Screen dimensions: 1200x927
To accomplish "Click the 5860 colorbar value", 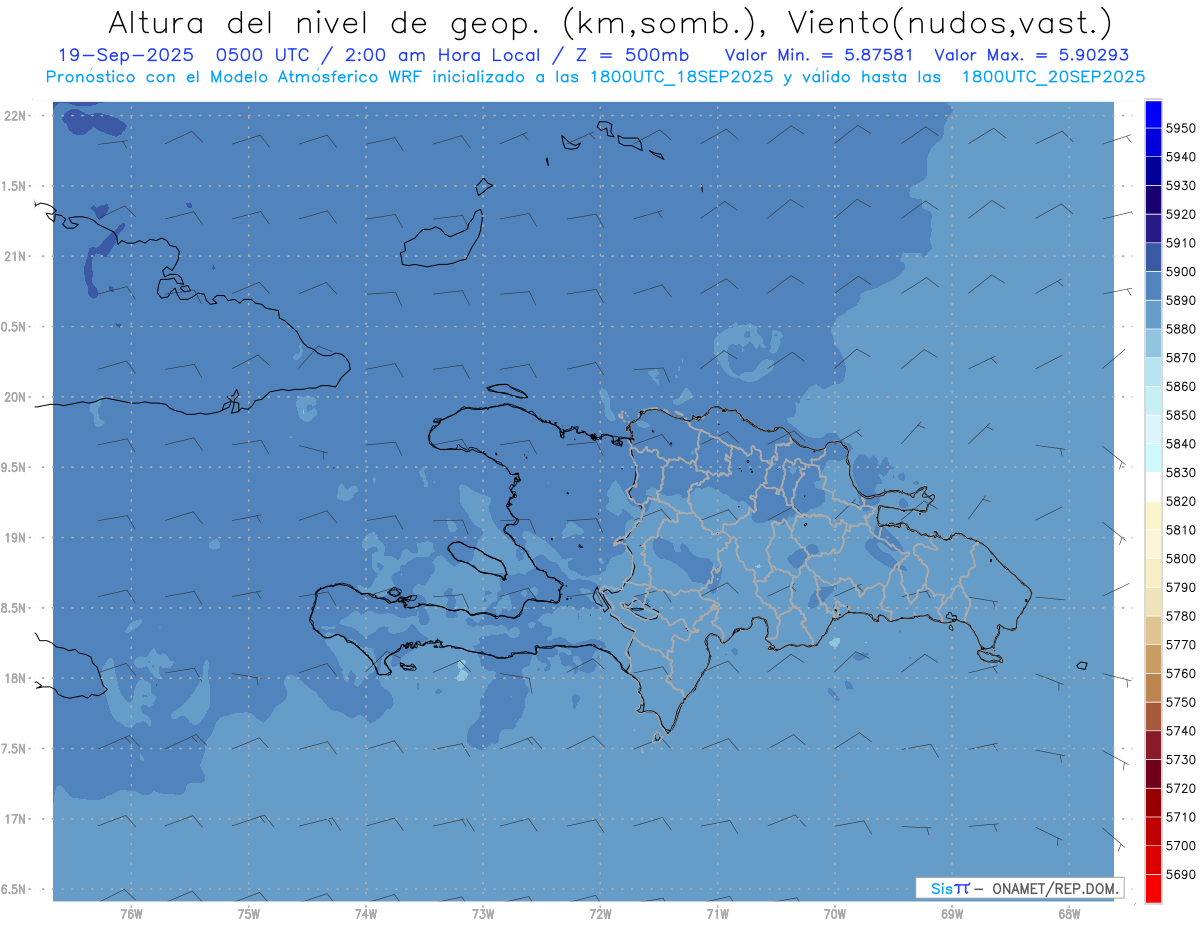I will 1181,386.
